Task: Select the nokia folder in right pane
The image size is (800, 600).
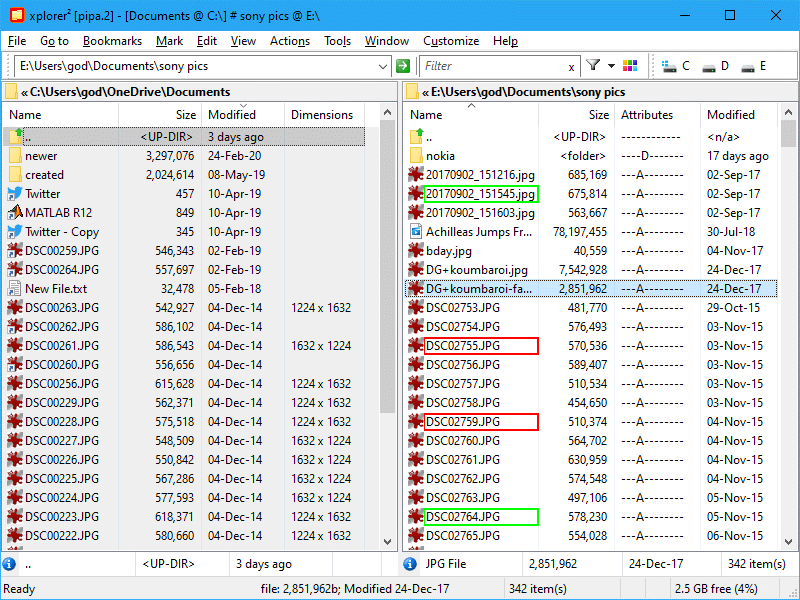Action: [x=440, y=156]
